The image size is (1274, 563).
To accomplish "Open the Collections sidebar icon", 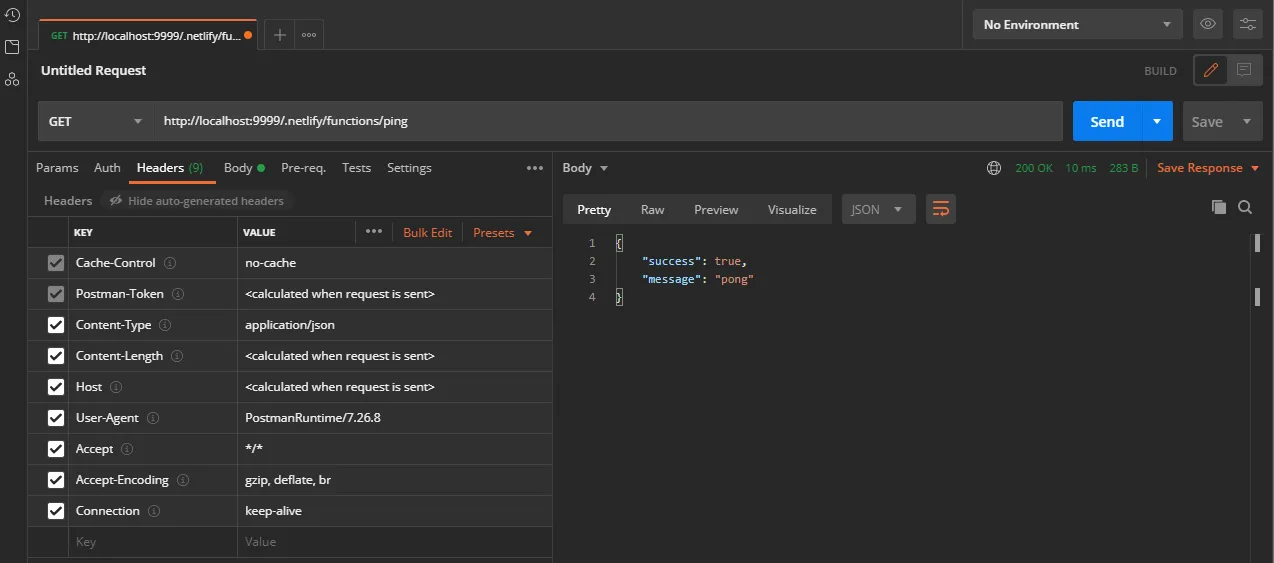I will tap(12, 47).
